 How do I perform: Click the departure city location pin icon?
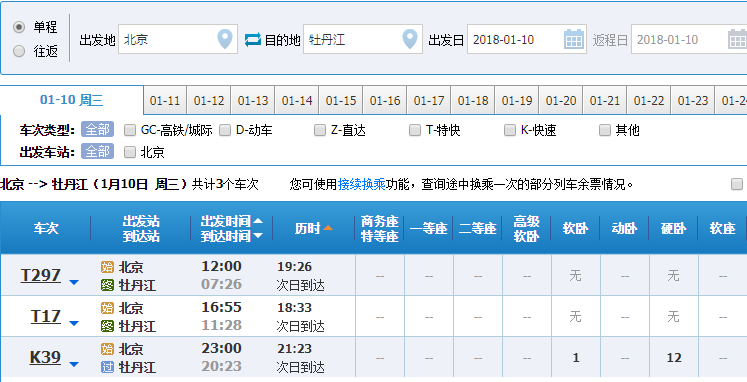pos(225,39)
